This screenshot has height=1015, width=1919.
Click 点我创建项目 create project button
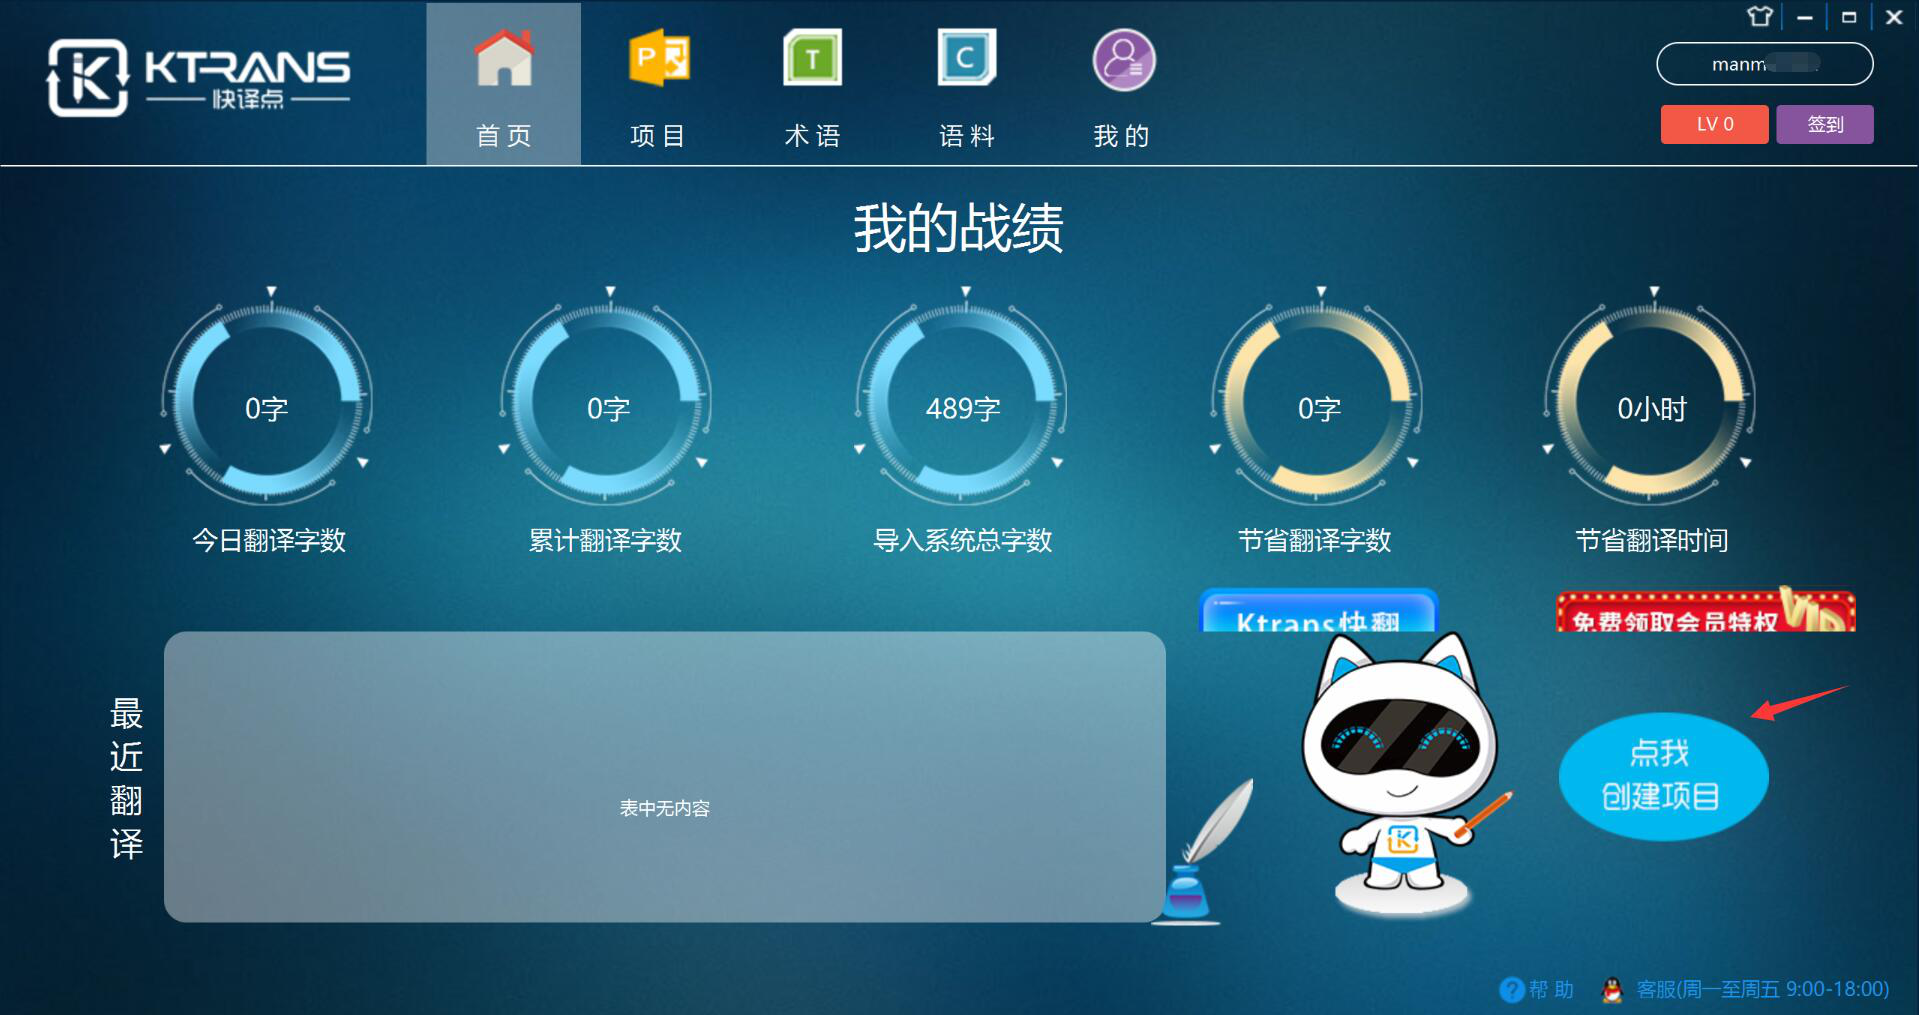(x=1663, y=776)
